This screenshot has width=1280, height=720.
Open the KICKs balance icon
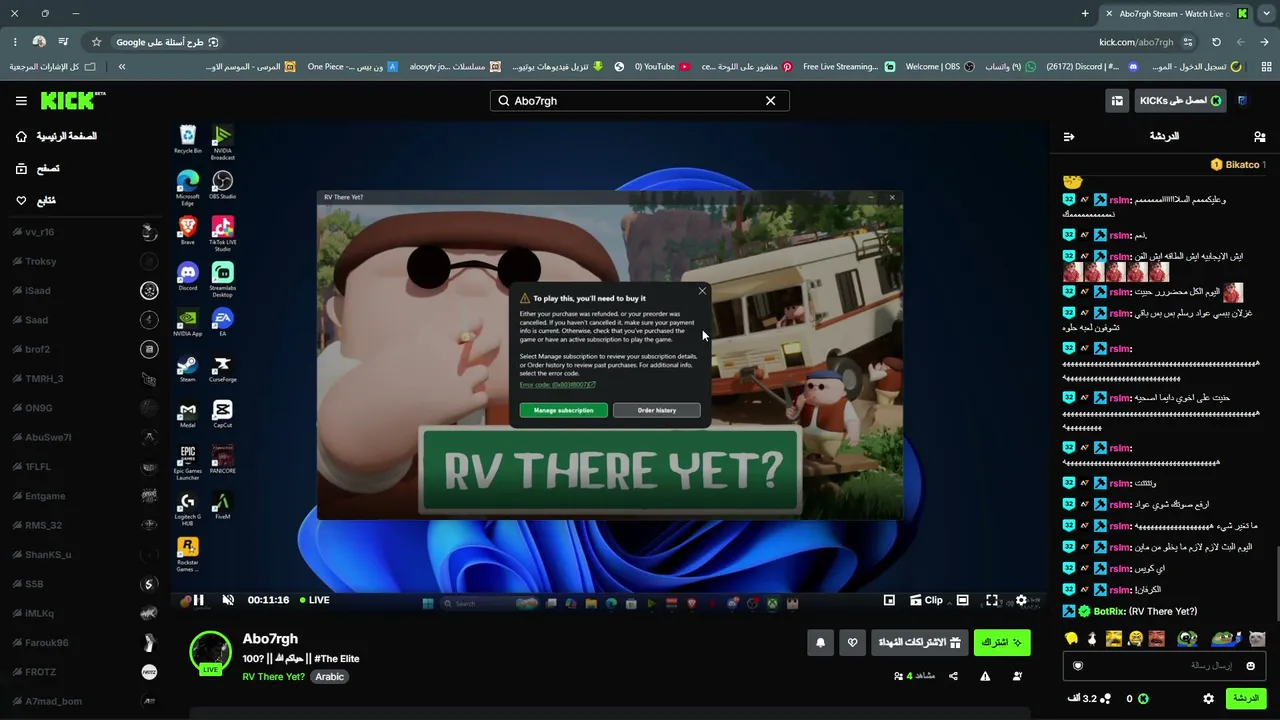(1143, 699)
